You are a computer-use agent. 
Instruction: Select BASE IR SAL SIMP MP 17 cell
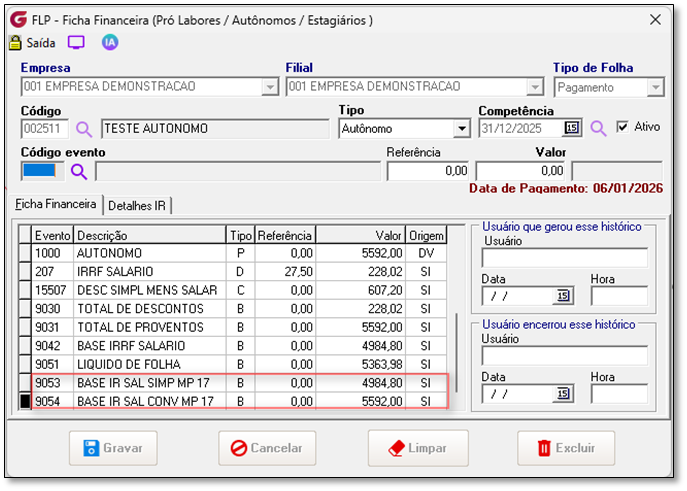coord(149,383)
